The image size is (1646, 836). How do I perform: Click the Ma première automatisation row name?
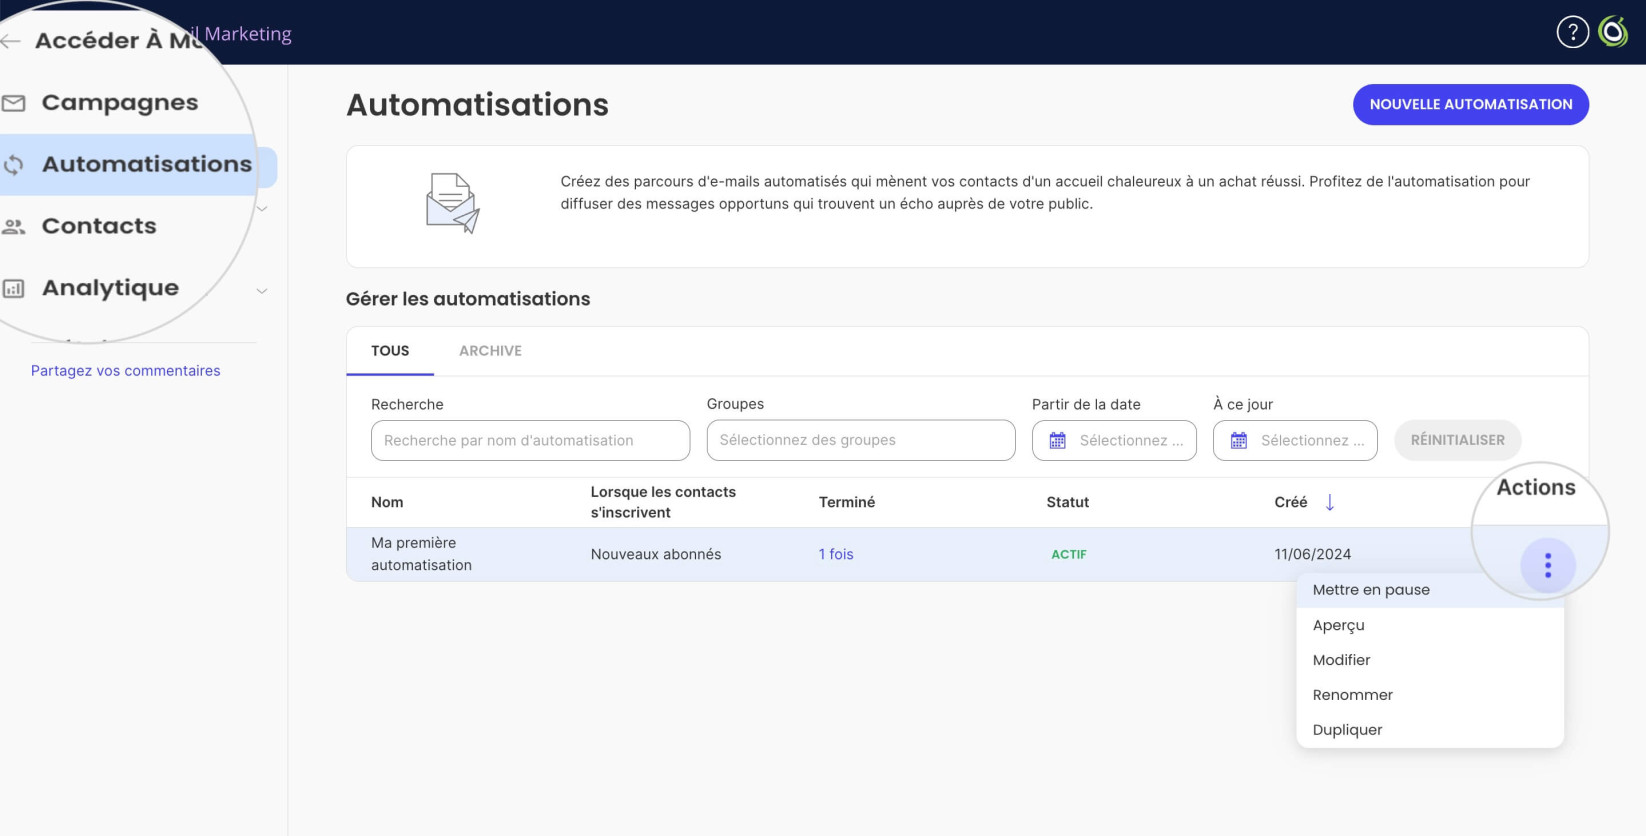421,554
